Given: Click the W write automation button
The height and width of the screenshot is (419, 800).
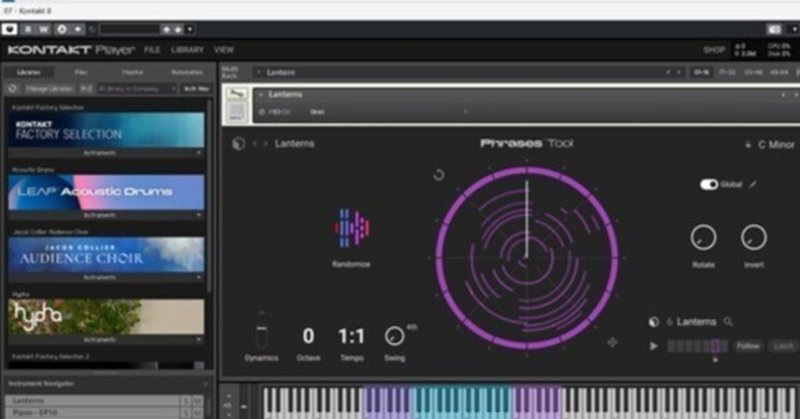Looking at the screenshot, I should 44,29.
